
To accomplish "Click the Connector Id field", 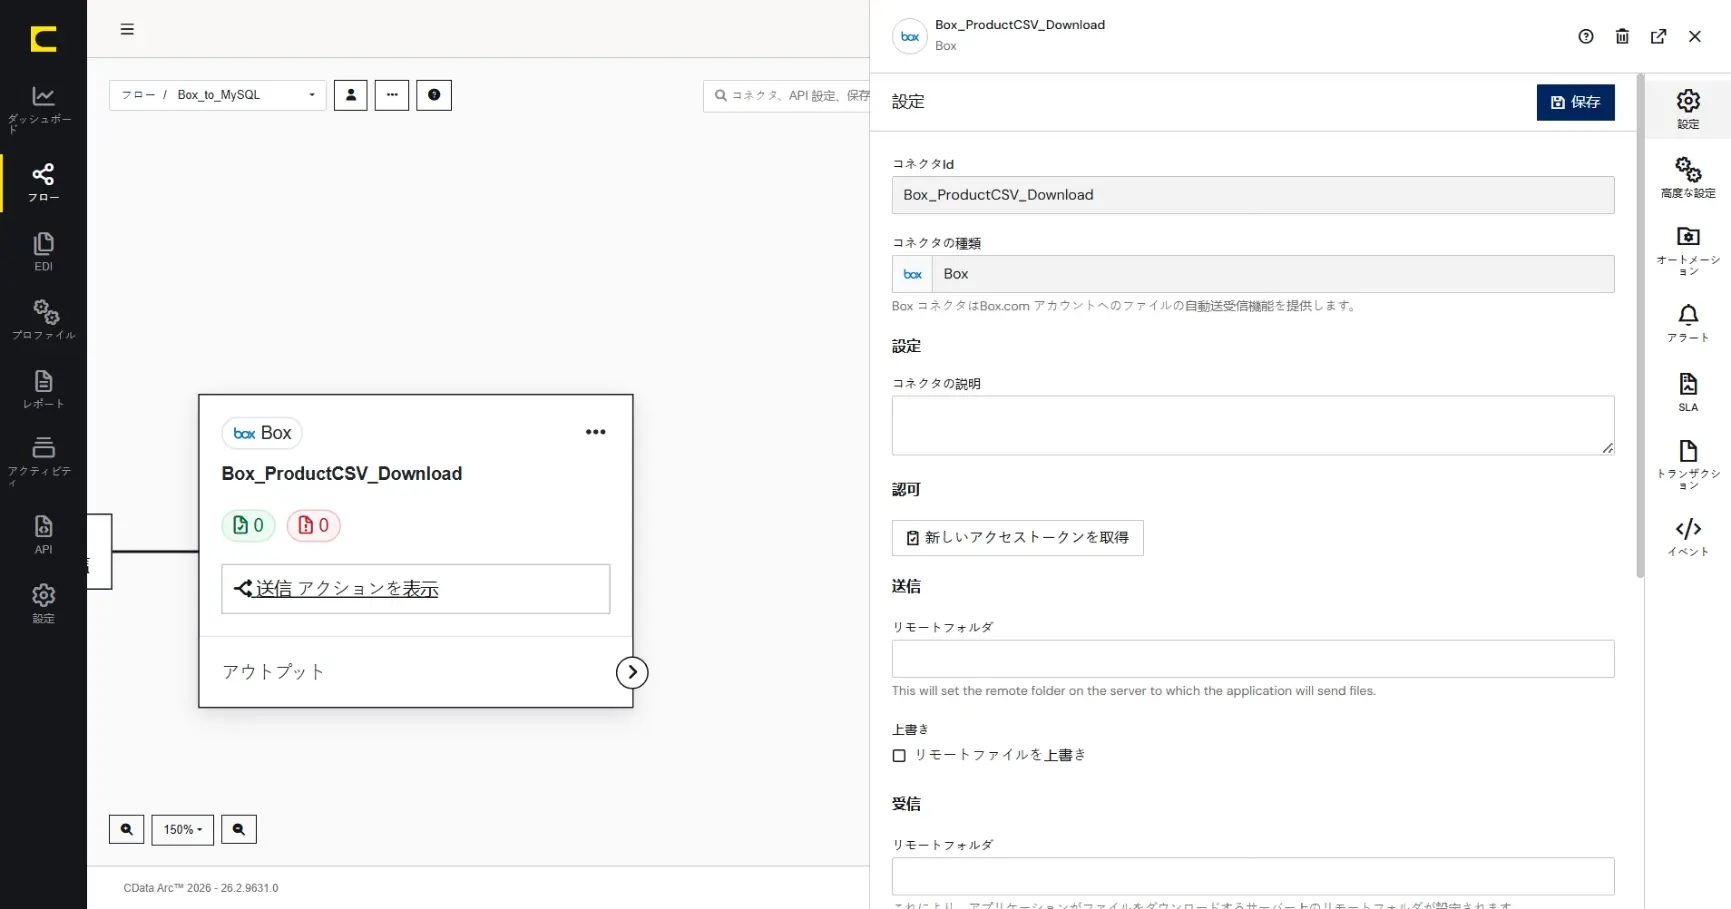I will tap(1252, 195).
